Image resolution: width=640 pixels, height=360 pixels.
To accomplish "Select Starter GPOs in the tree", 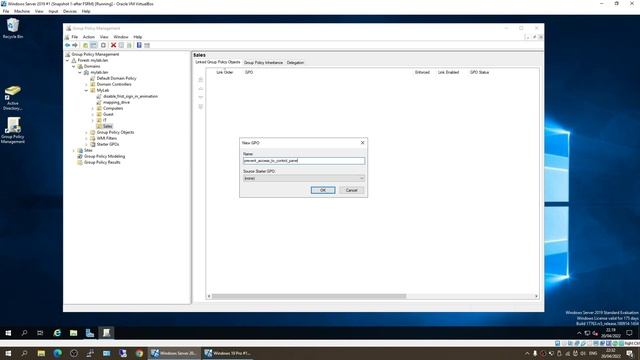I will pyautogui.click(x=108, y=144).
